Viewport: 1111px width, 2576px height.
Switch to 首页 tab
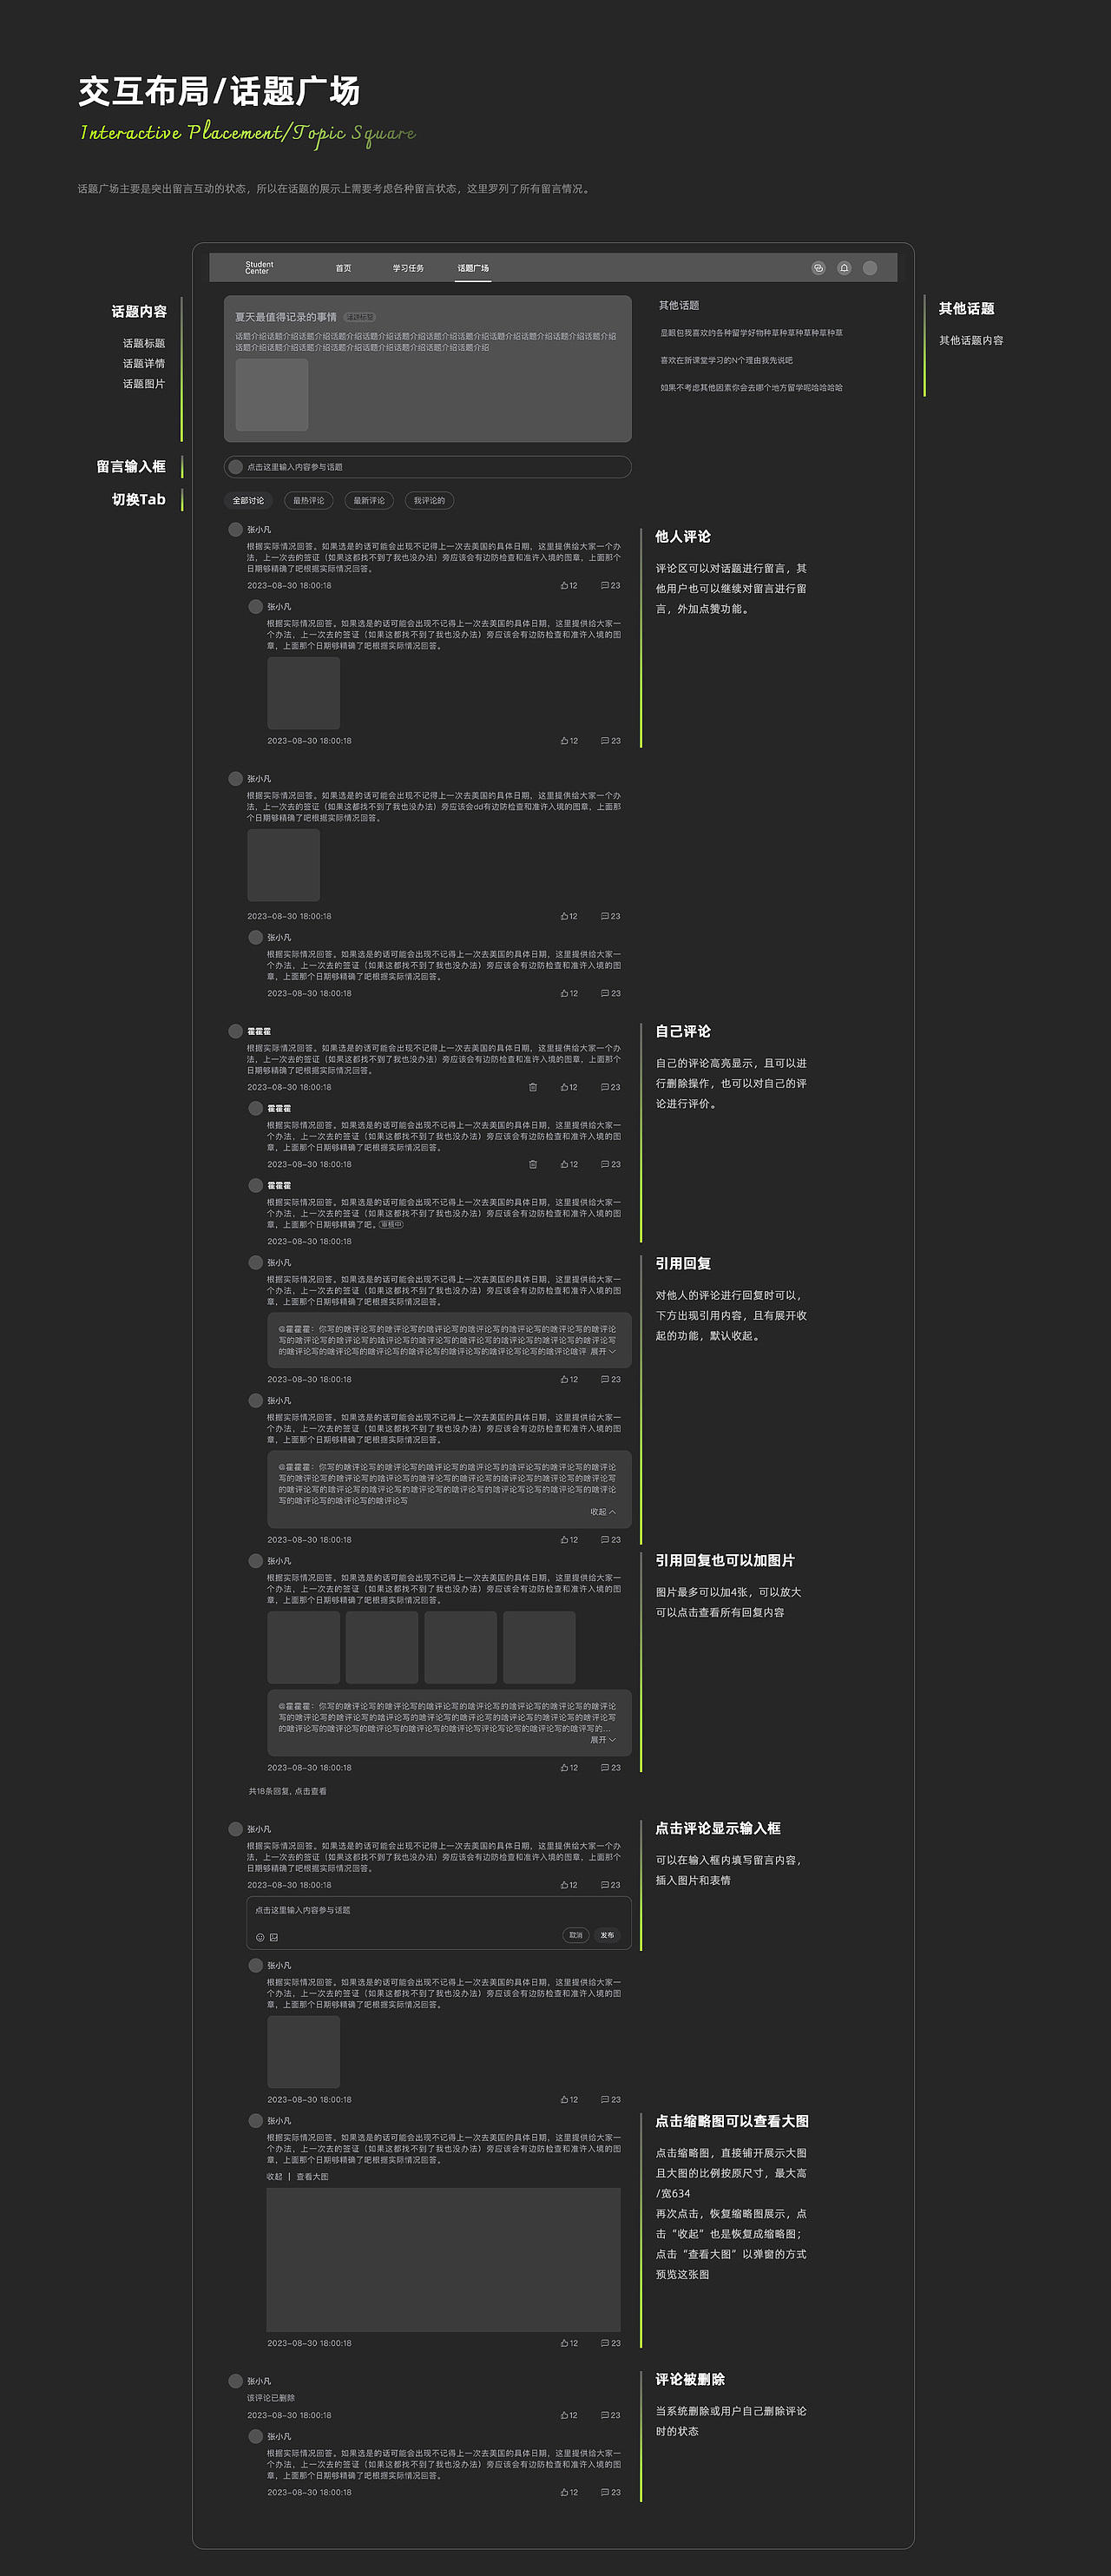coord(343,268)
